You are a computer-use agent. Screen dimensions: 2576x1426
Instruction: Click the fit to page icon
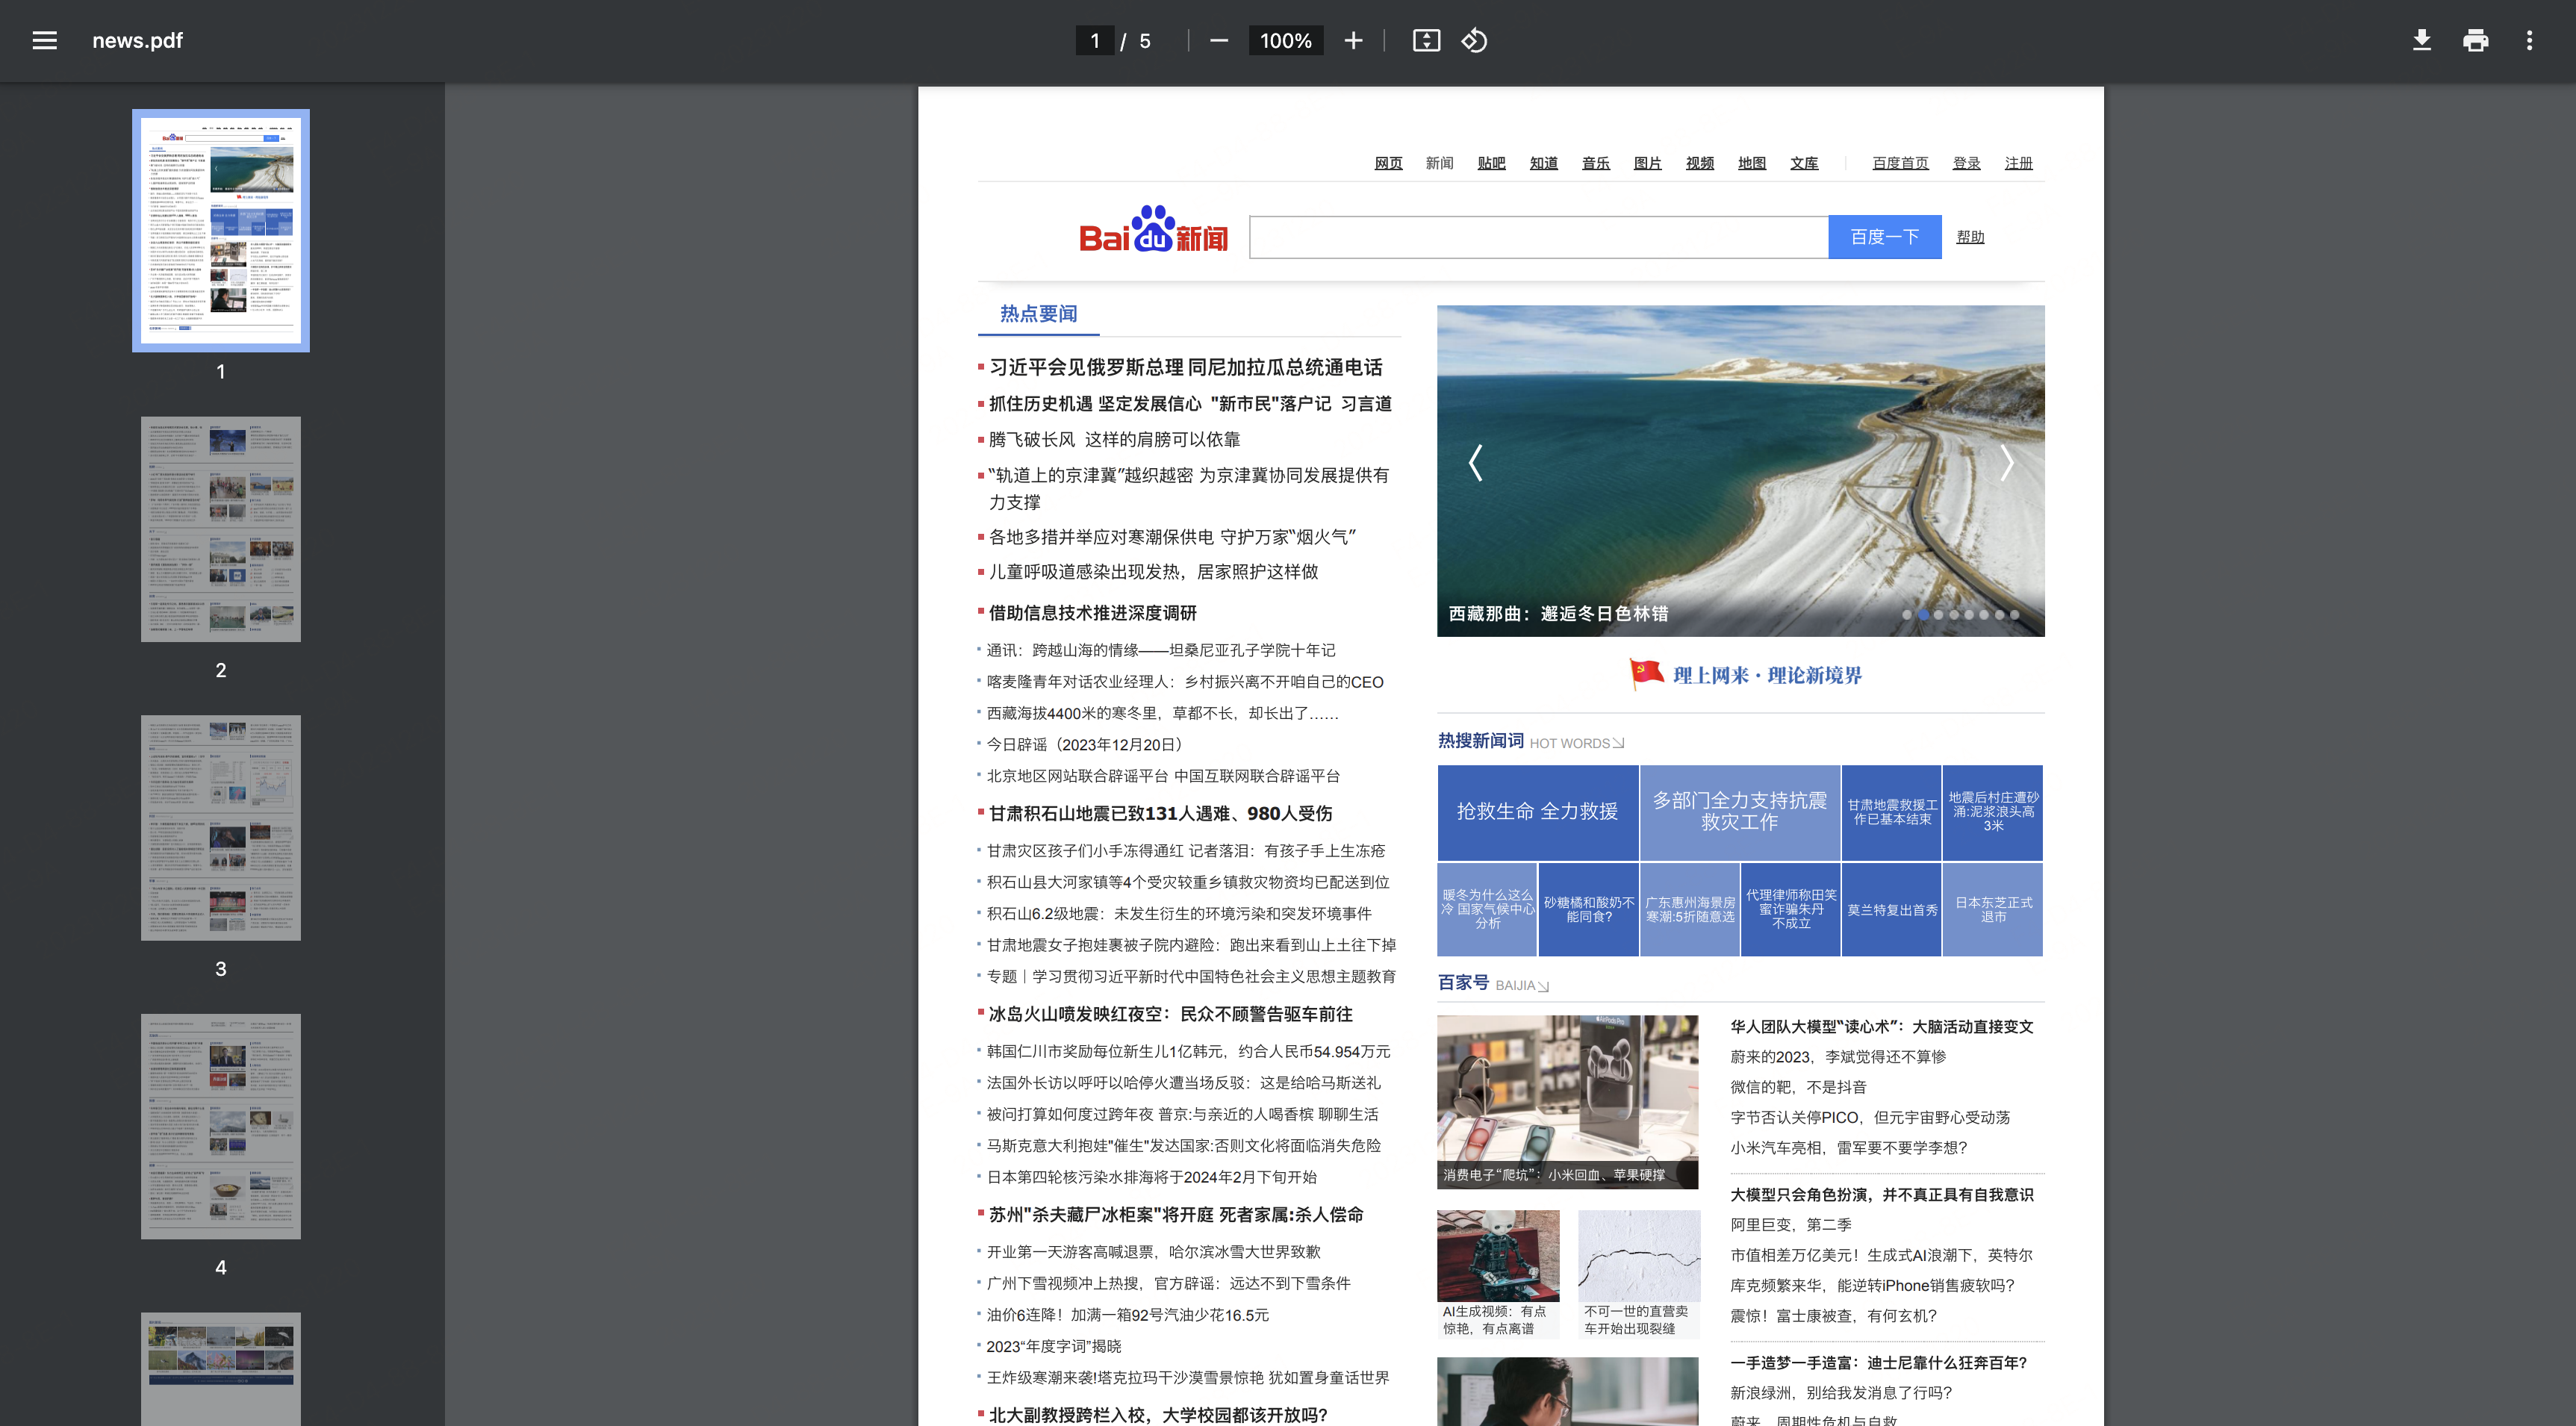(1426, 41)
